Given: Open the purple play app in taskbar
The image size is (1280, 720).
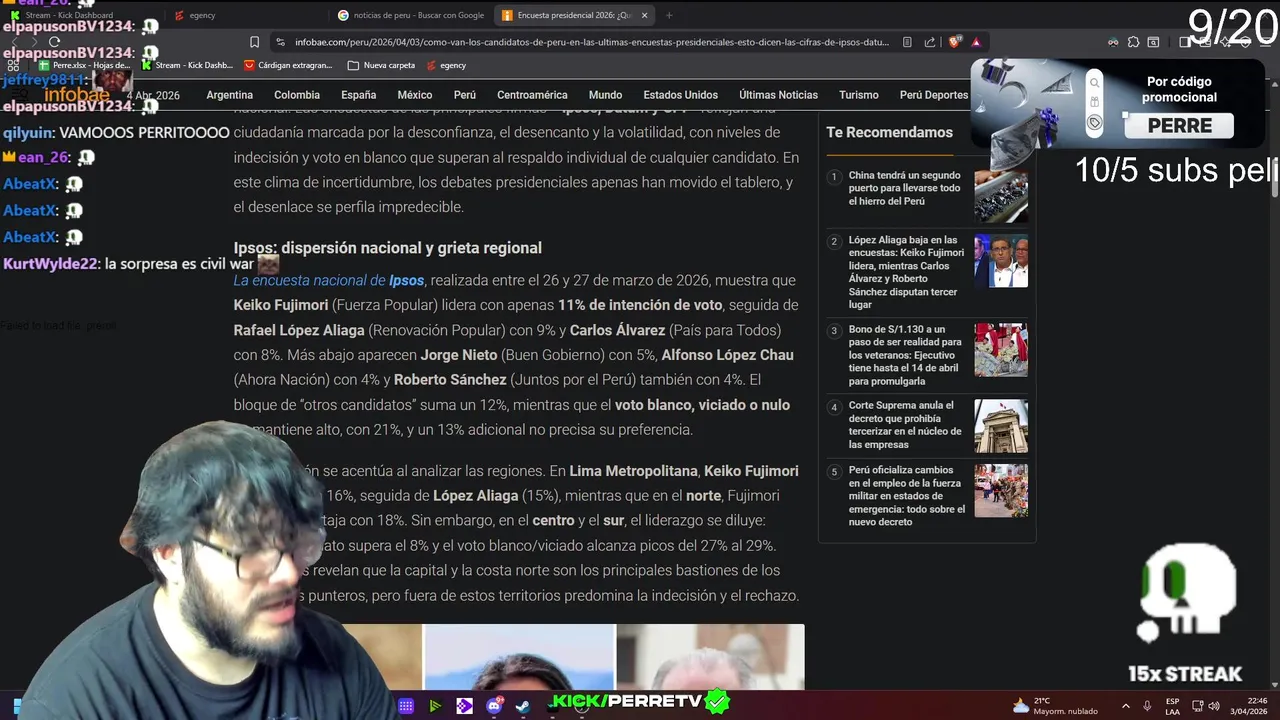Looking at the screenshot, I should (x=464, y=706).
